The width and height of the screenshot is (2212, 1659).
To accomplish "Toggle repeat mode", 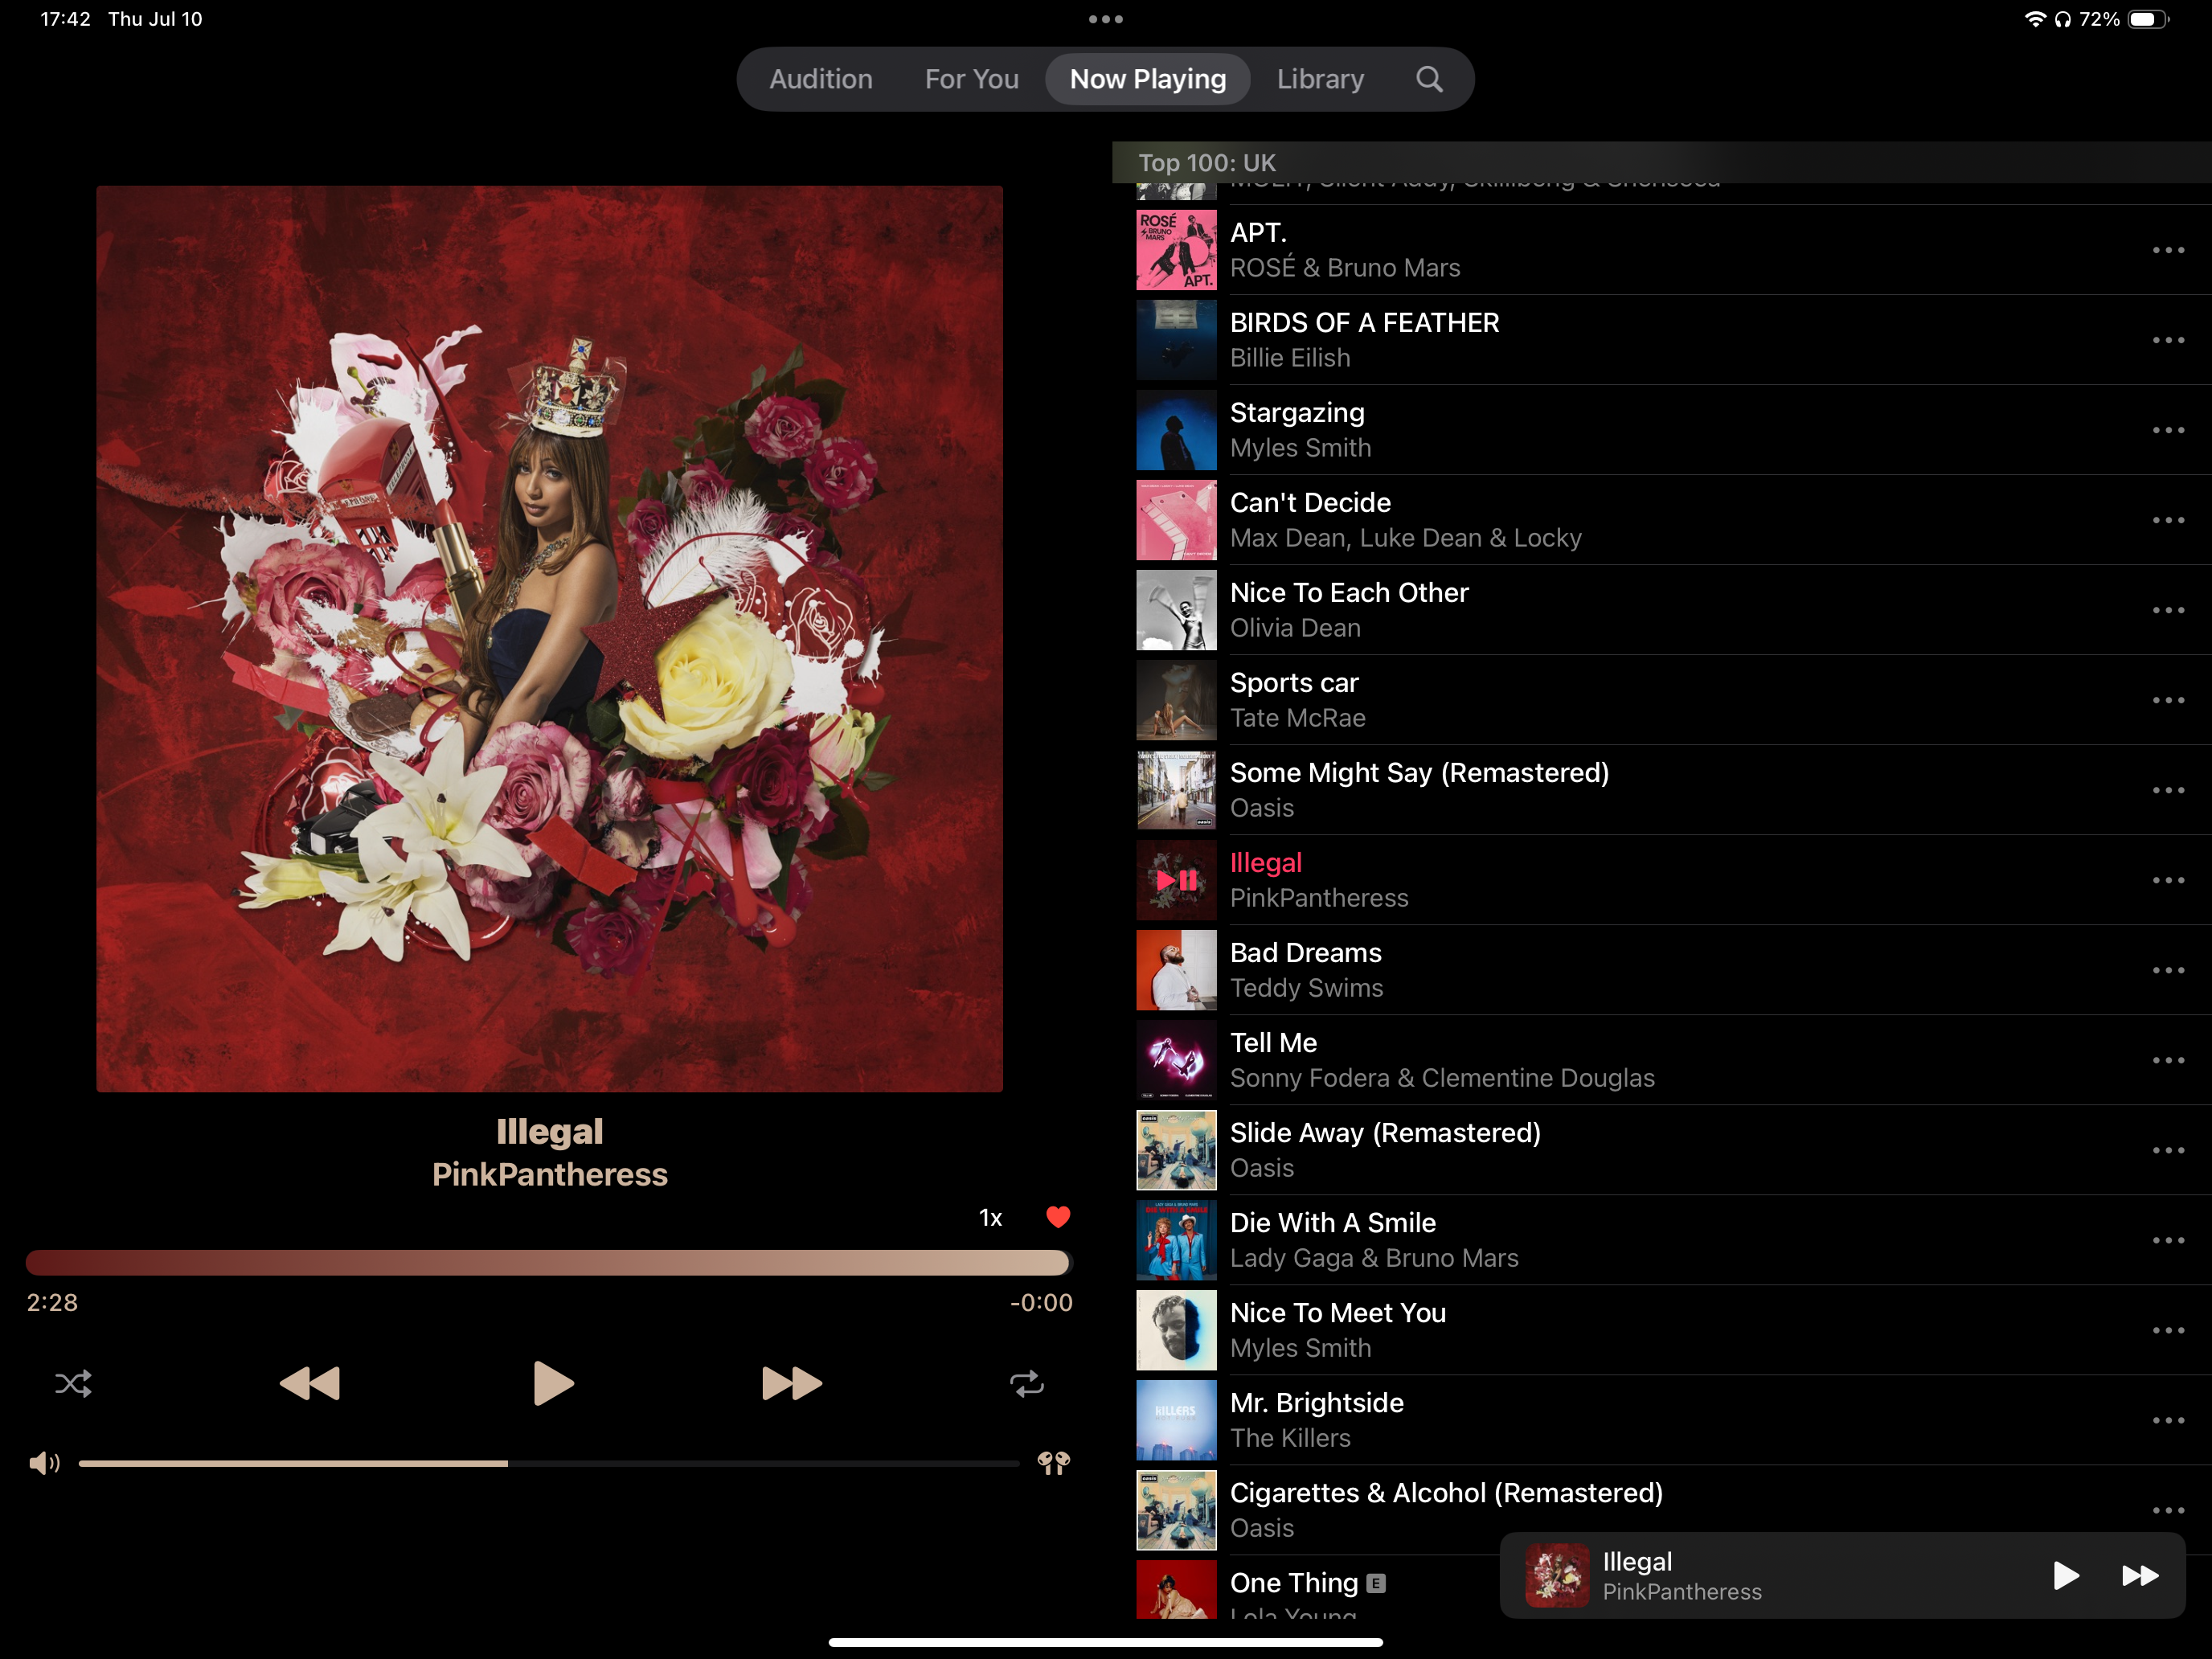I will click(1027, 1384).
